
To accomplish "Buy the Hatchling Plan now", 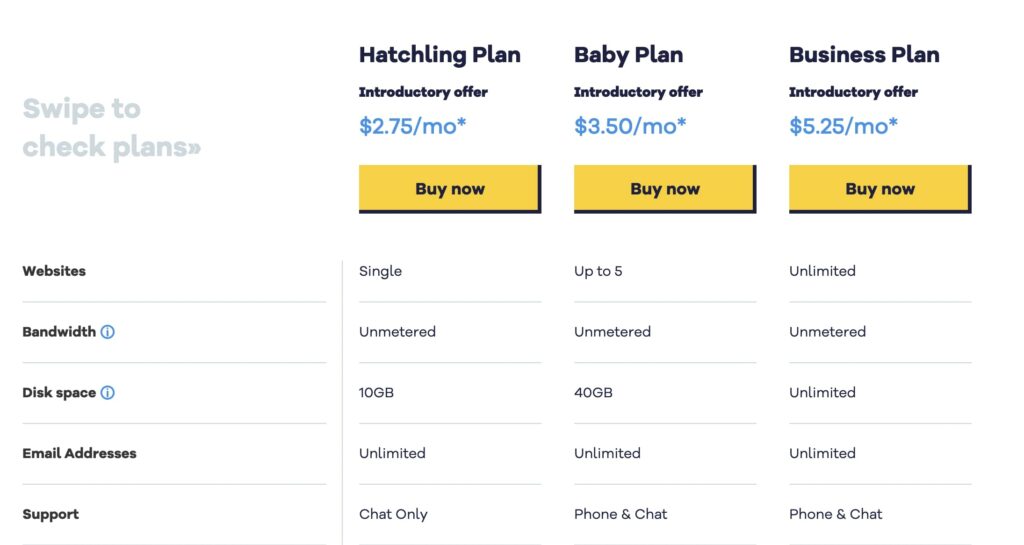I will click(450, 189).
